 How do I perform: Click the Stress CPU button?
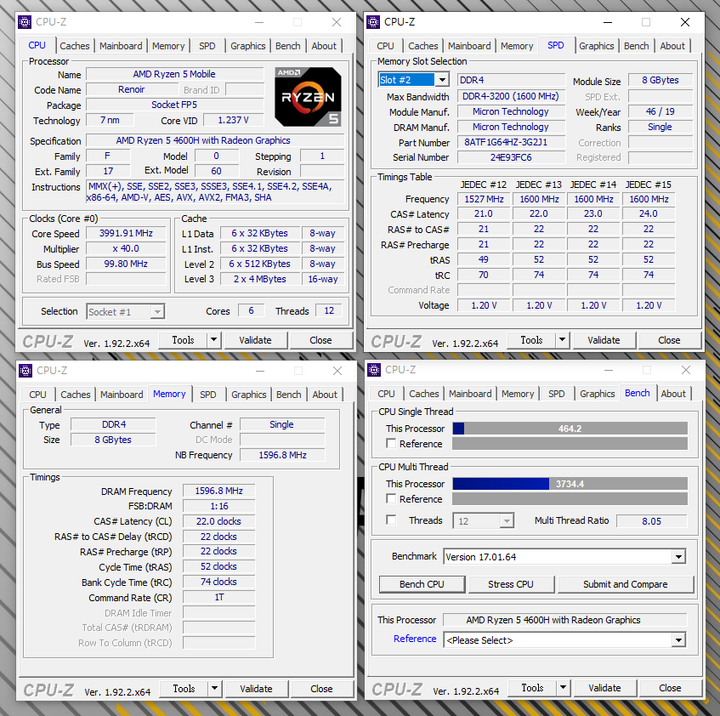point(511,584)
